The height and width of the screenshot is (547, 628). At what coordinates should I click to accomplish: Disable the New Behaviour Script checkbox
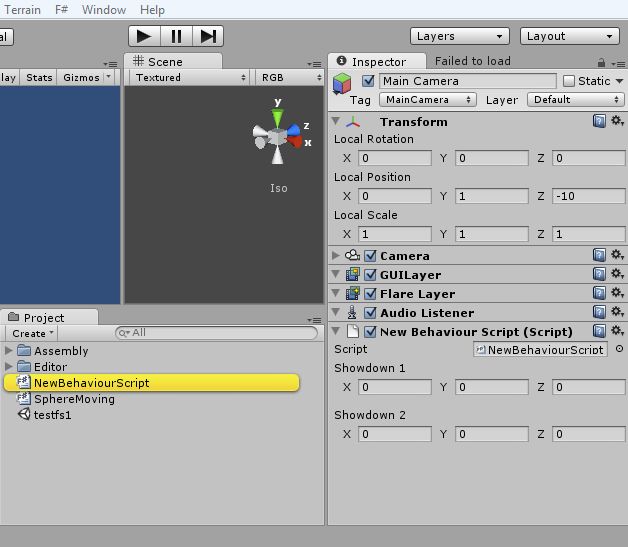(370, 332)
